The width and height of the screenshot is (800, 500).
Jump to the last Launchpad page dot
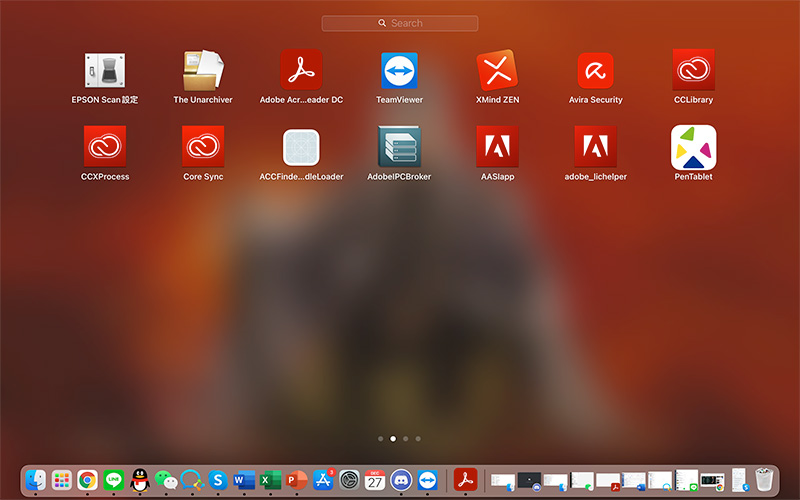[418, 439]
